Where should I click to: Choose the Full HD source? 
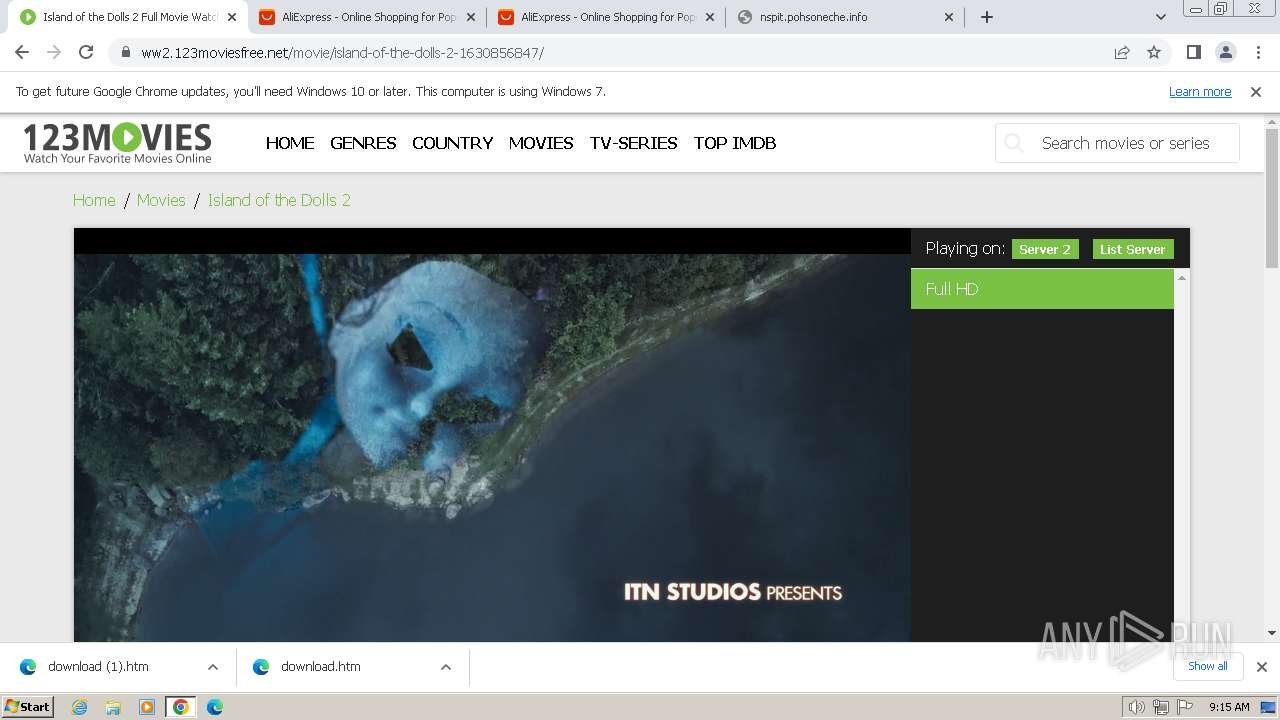click(x=1042, y=289)
